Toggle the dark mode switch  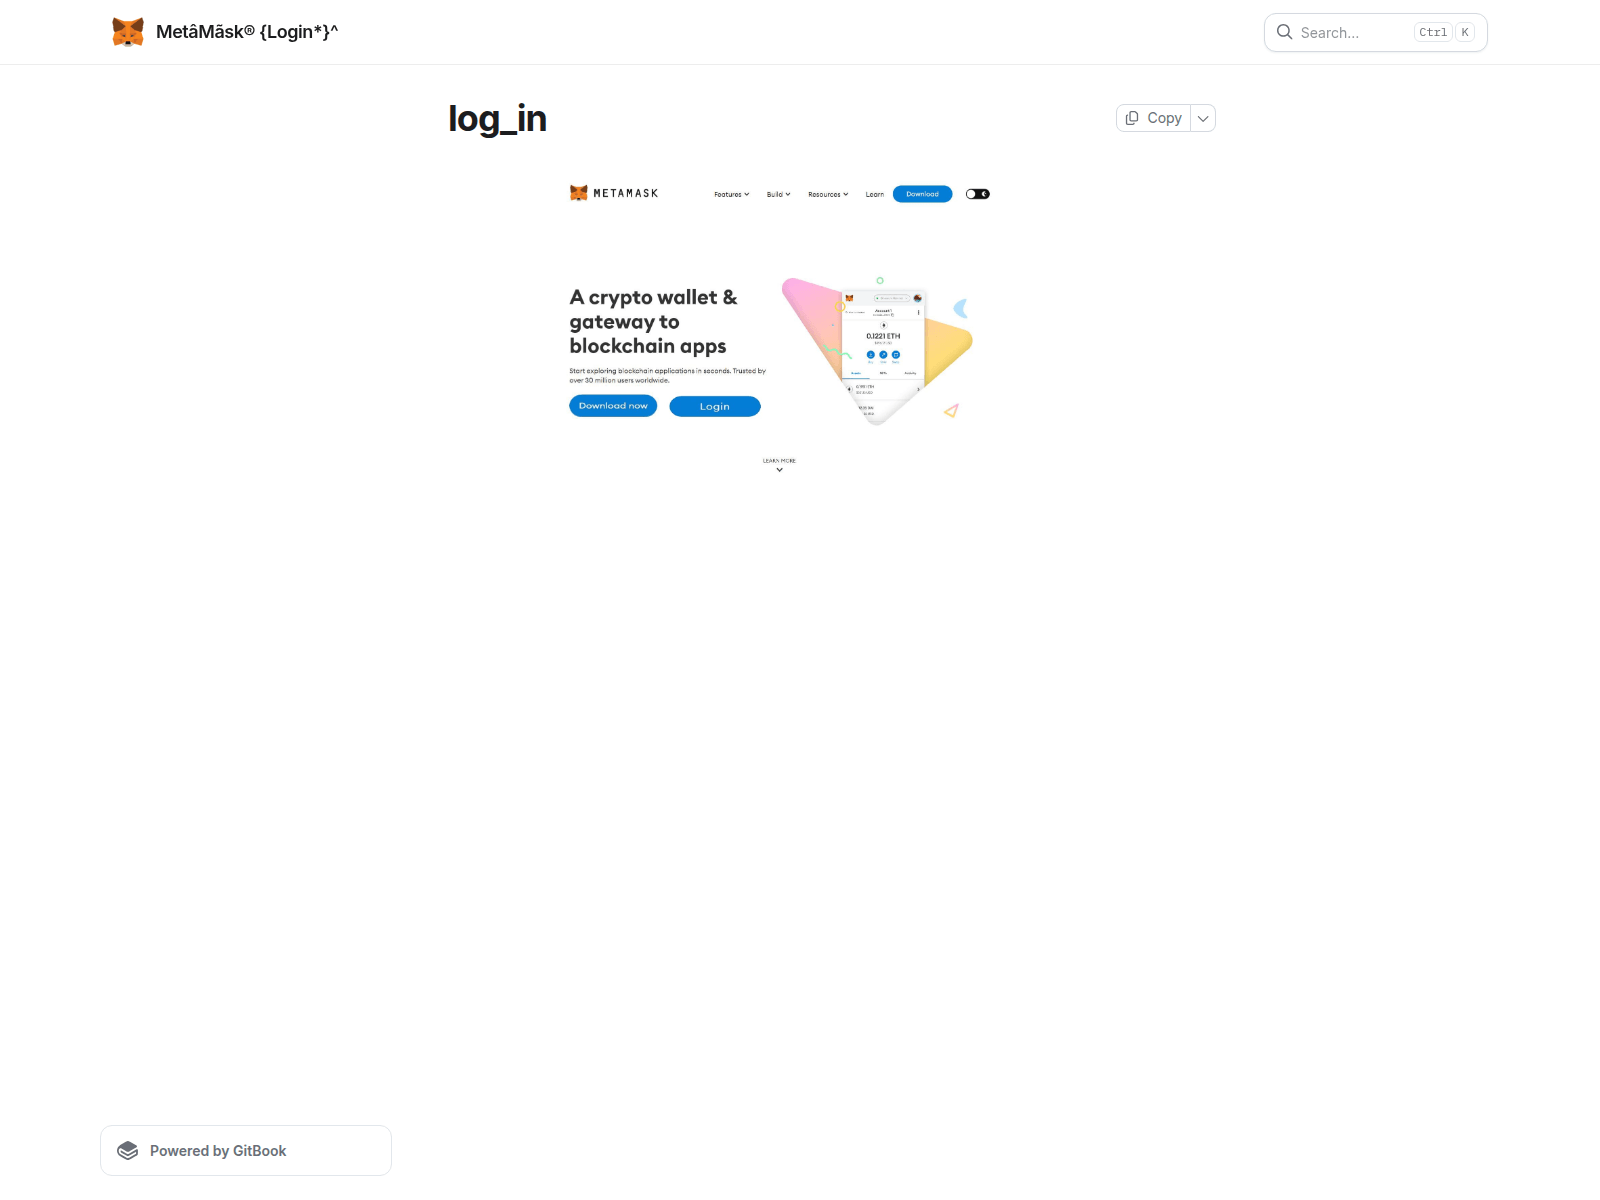(977, 194)
